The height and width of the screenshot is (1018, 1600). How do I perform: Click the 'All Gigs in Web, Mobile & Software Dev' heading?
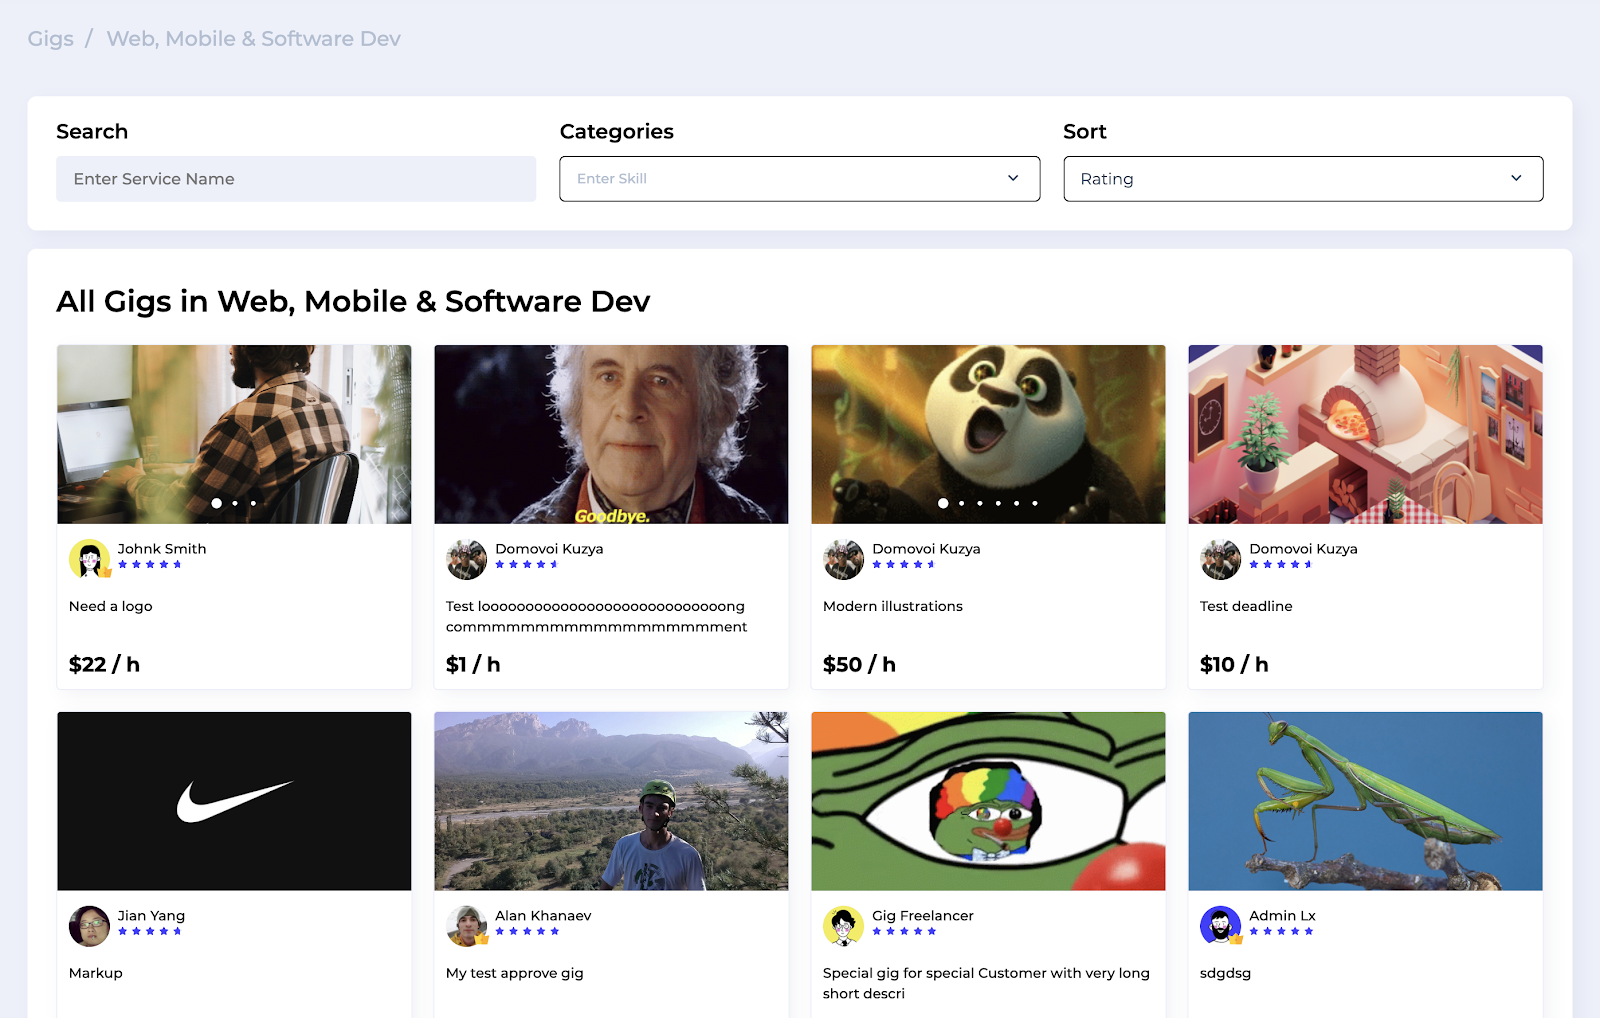[353, 301]
